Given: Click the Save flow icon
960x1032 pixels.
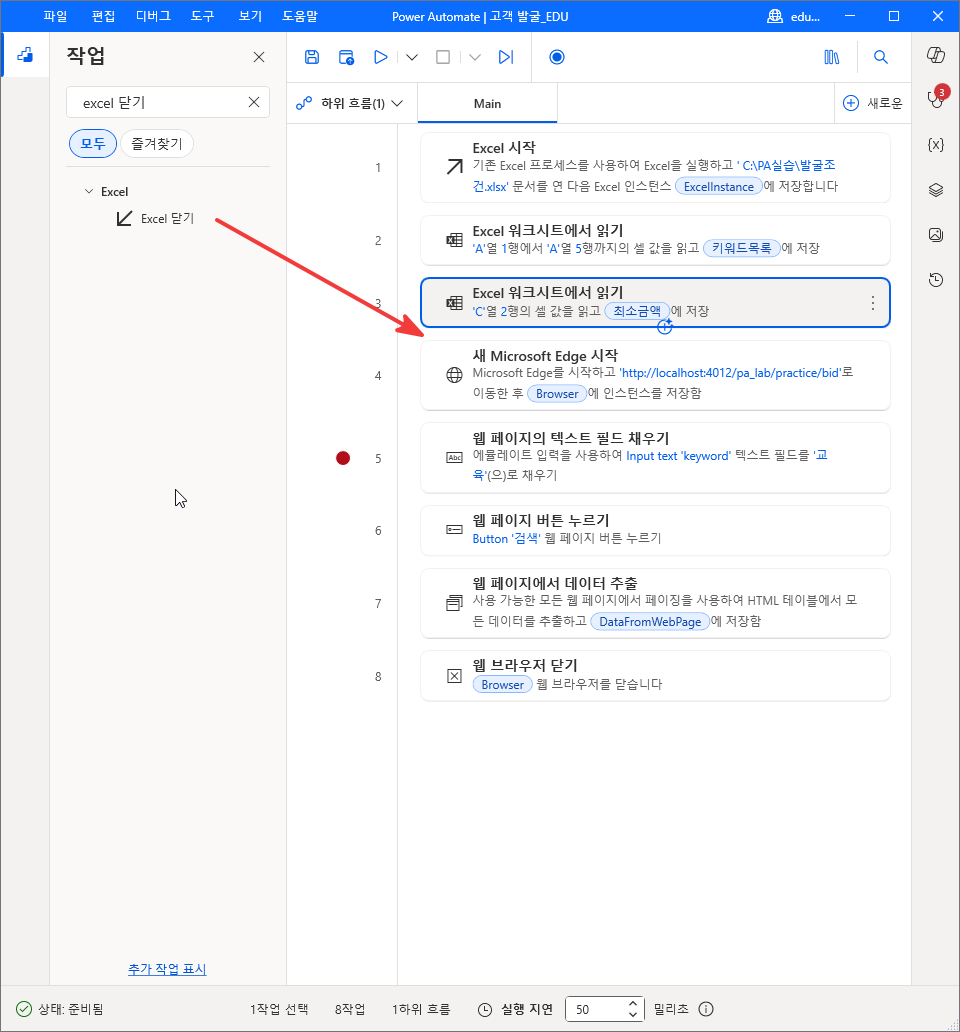Looking at the screenshot, I should coord(312,57).
